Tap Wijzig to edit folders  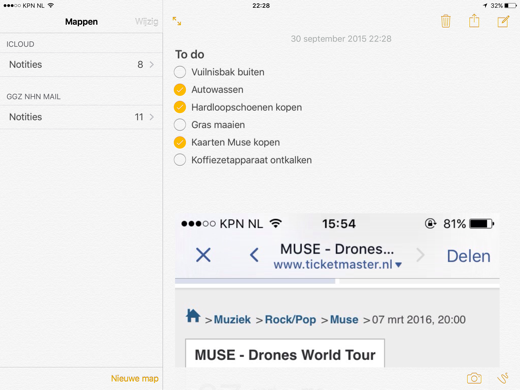(146, 22)
